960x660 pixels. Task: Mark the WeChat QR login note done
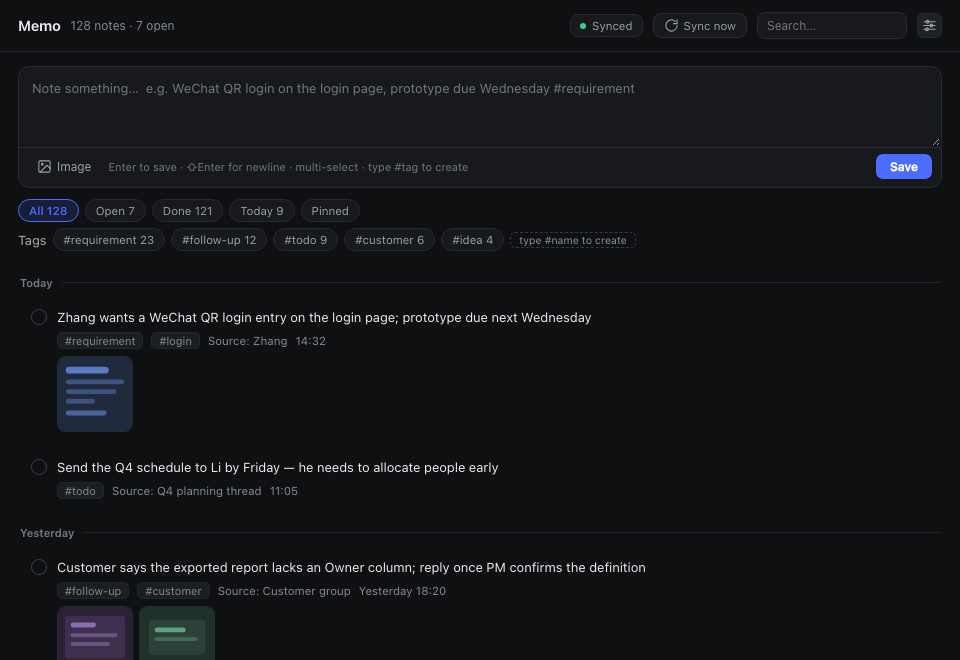pos(39,317)
